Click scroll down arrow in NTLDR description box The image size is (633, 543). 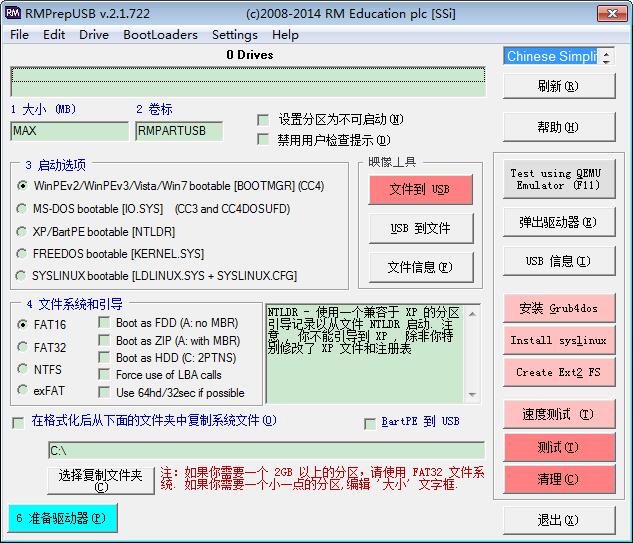click(x=472, y=394)
